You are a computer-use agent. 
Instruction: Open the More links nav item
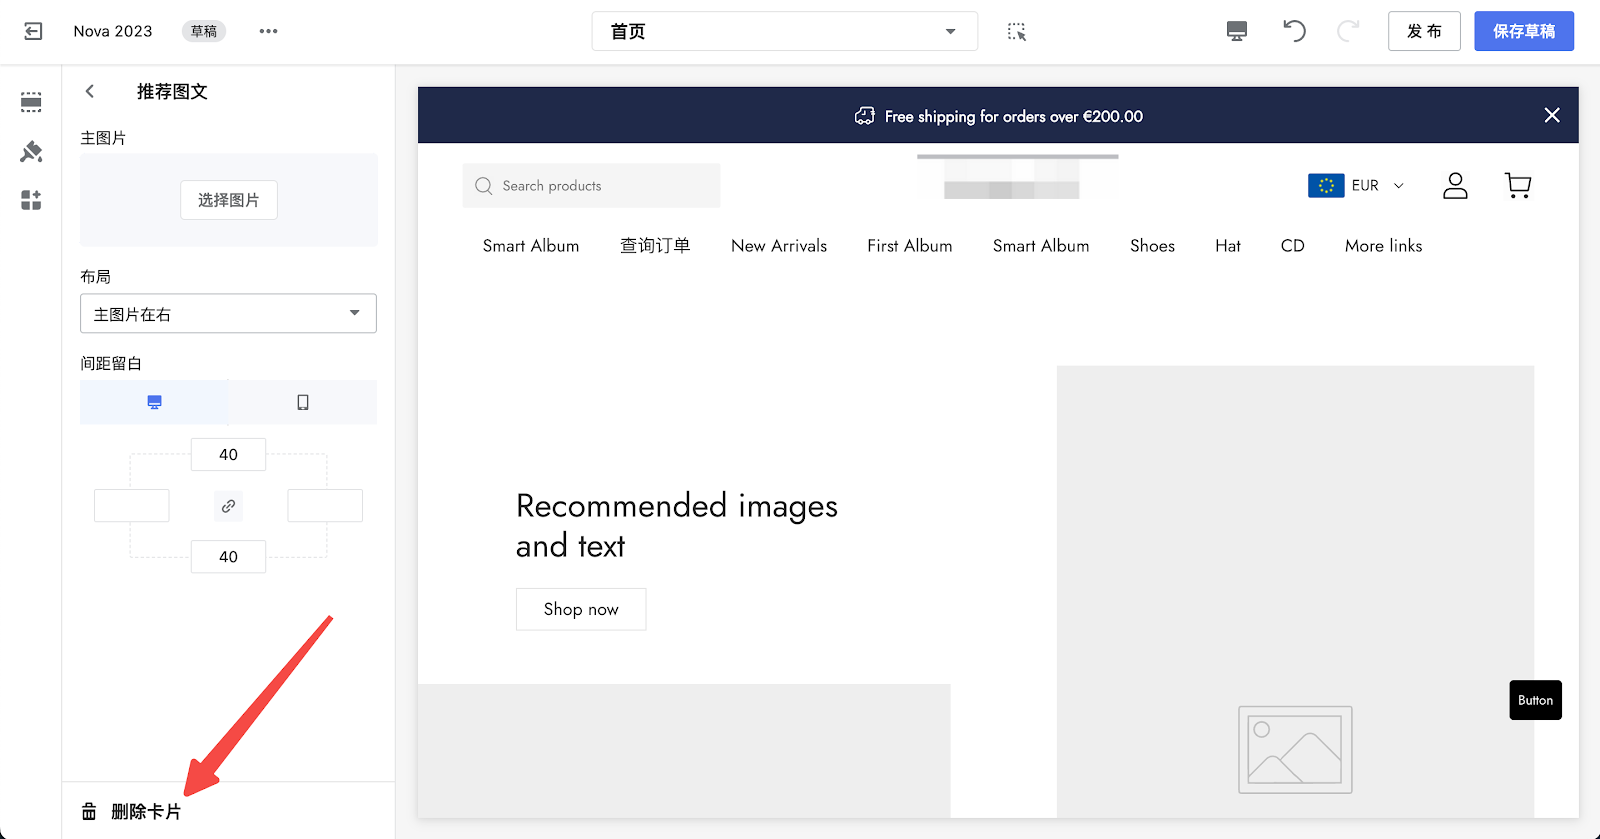point(1383,246)
